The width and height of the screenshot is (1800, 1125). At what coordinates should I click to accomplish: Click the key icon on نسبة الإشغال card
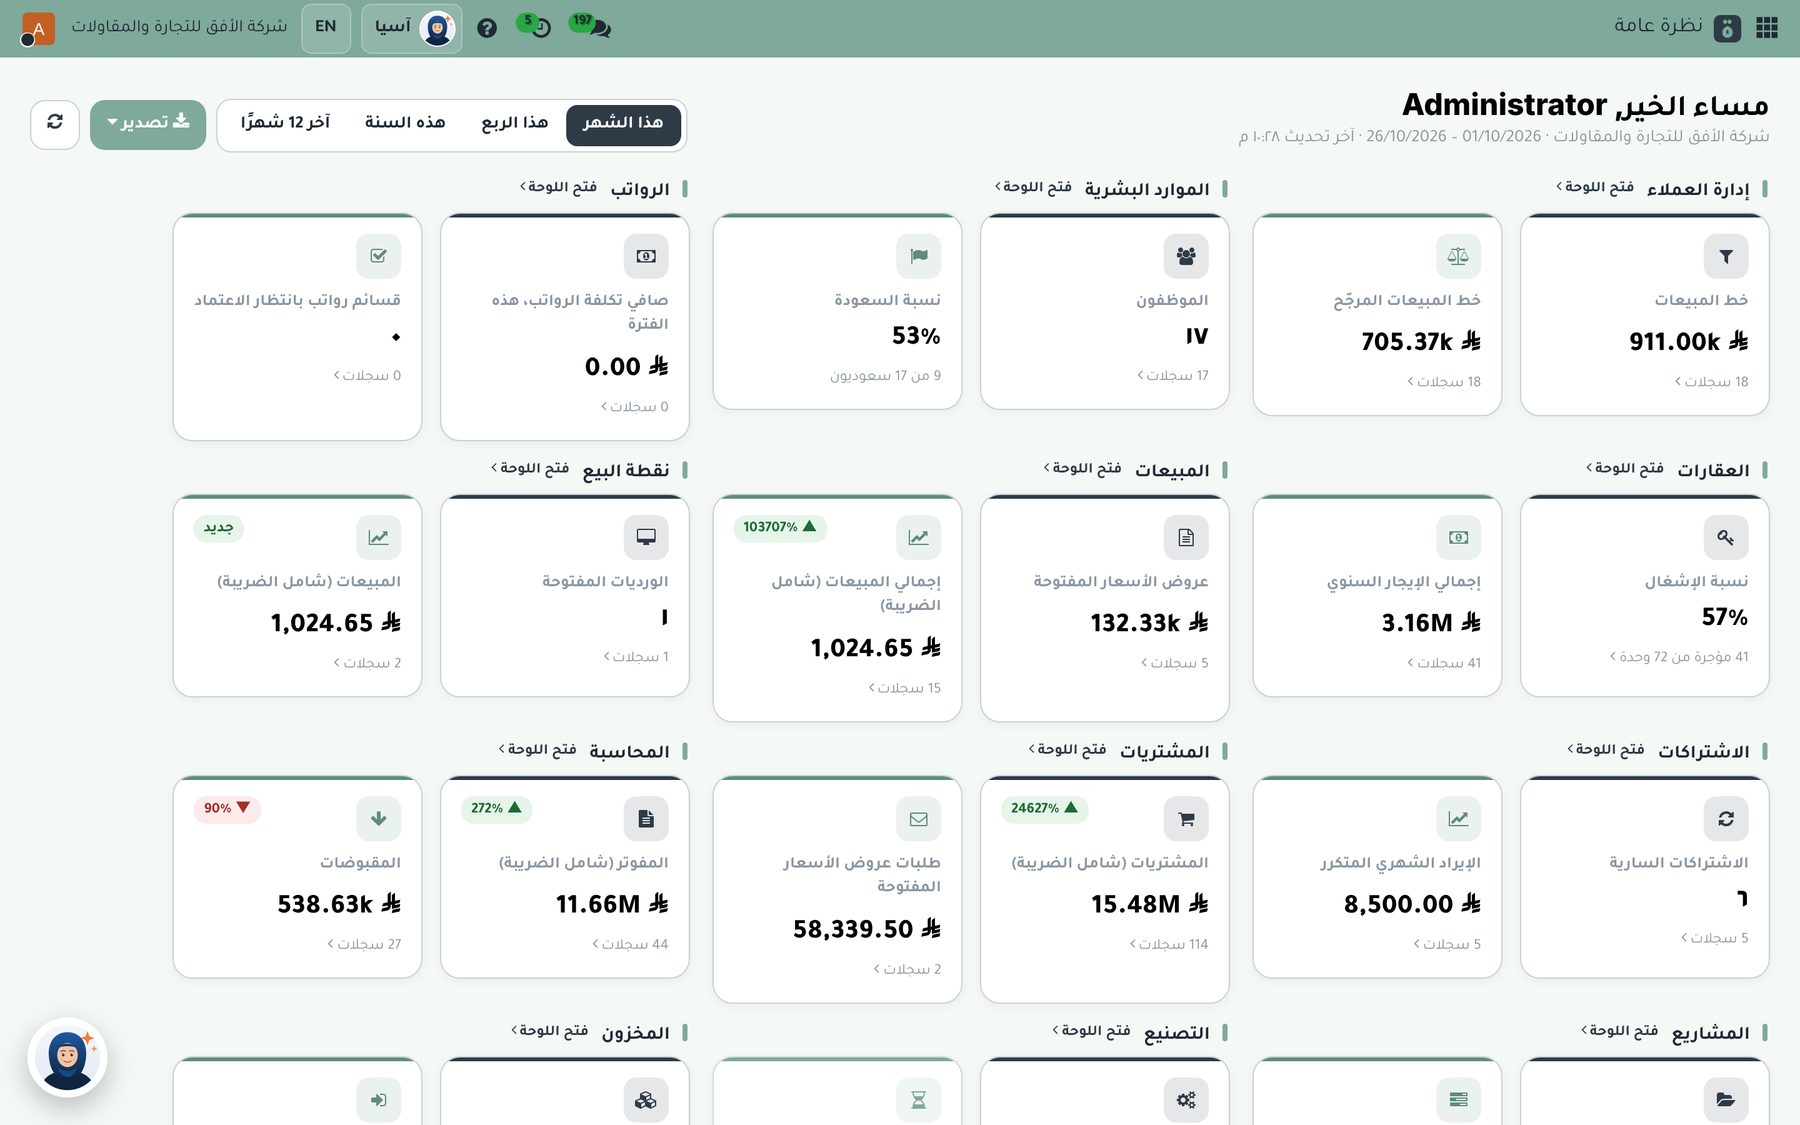pyautogui.click(x=1726, y=537)
